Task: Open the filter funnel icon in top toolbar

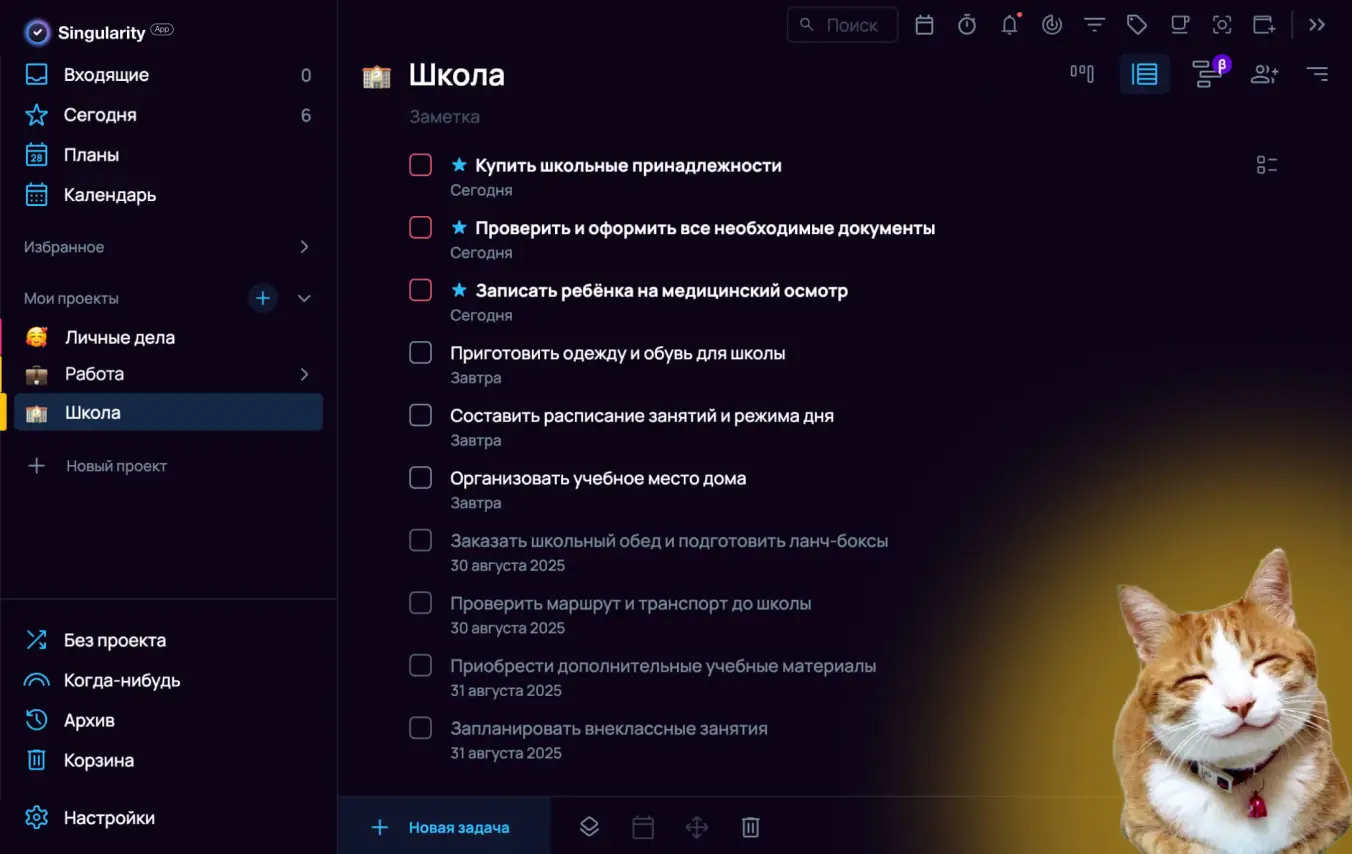Action: click(x=1095, y=25)
